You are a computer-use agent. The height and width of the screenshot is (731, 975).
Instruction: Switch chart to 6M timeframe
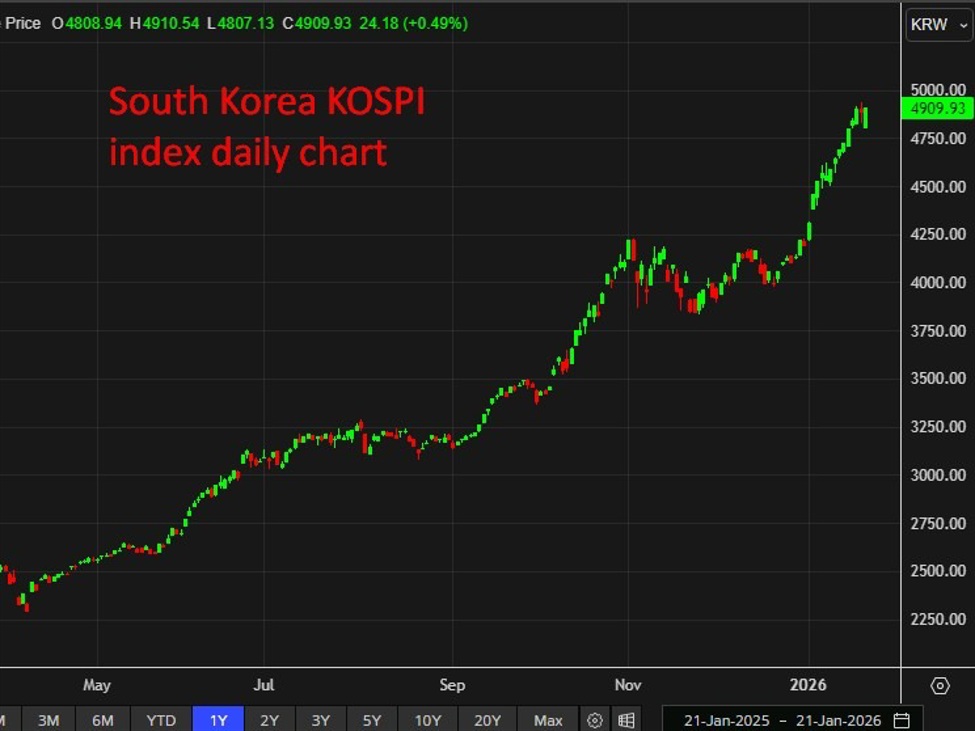(x=104, y=719)
